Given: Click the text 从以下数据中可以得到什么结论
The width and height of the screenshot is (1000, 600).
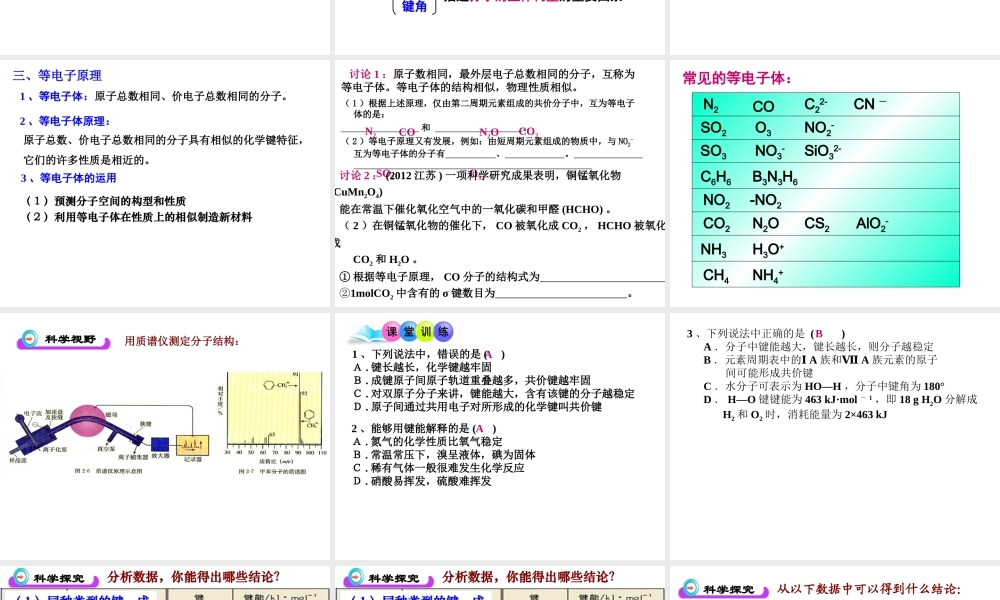Looking at the screenshot, I should pos(868,589).
